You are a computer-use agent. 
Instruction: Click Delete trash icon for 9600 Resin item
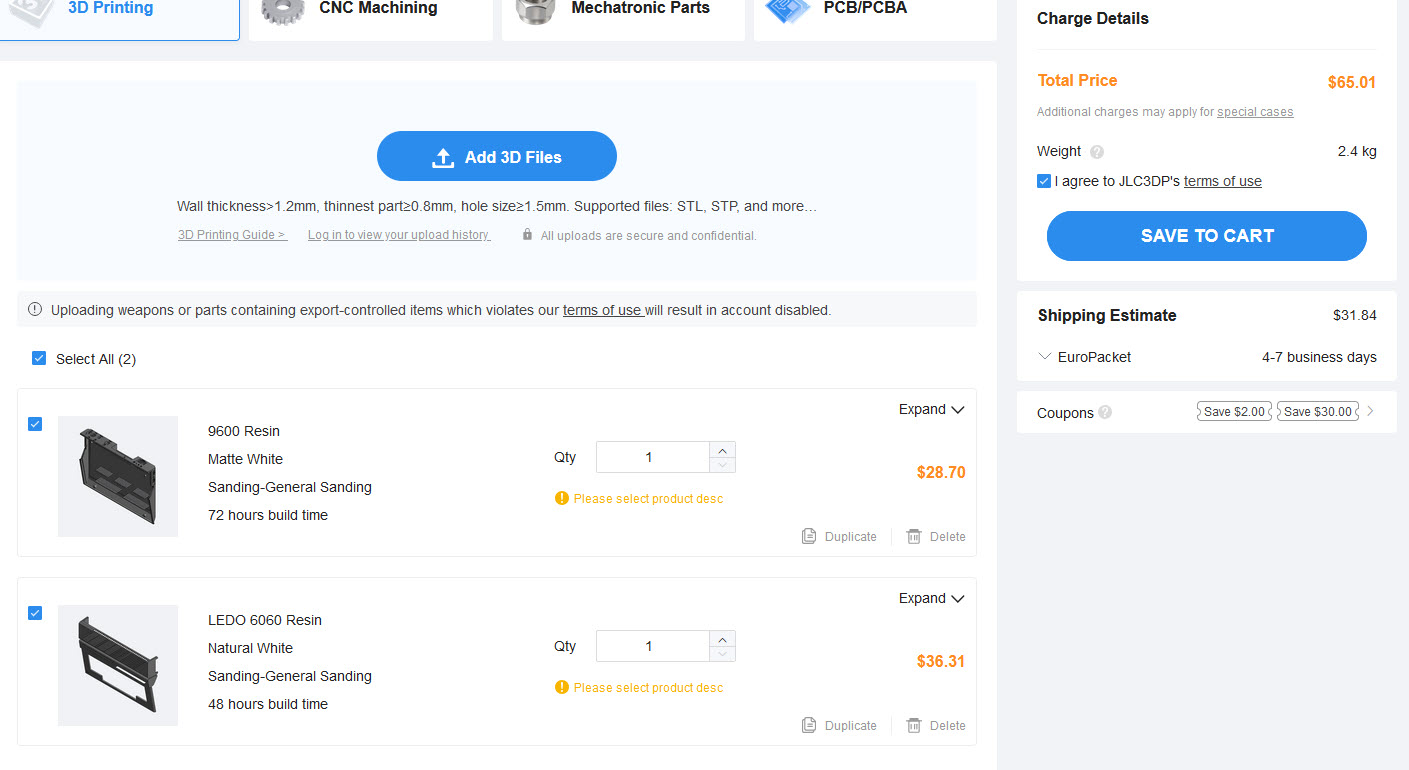[914, 537]
